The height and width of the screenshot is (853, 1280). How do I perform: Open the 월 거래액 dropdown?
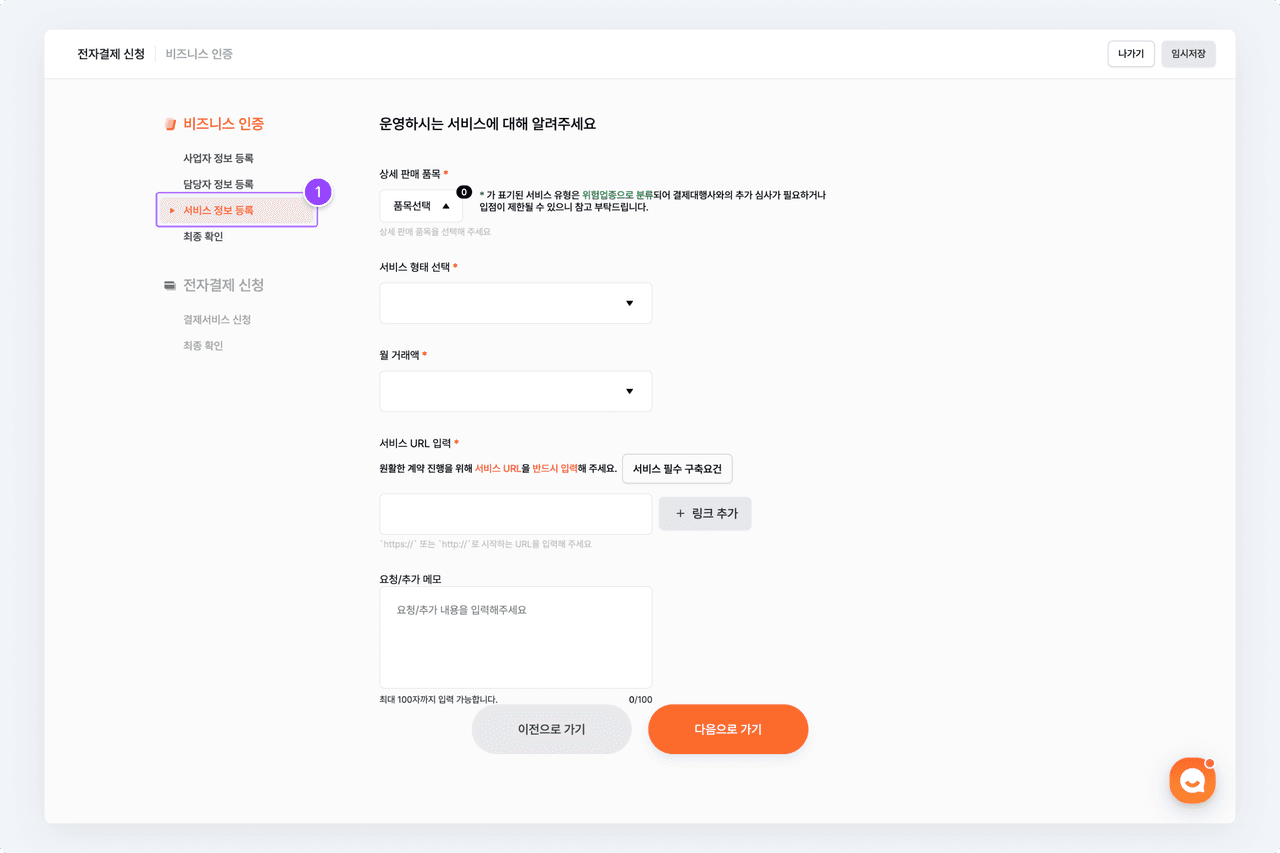pos(515,391)
